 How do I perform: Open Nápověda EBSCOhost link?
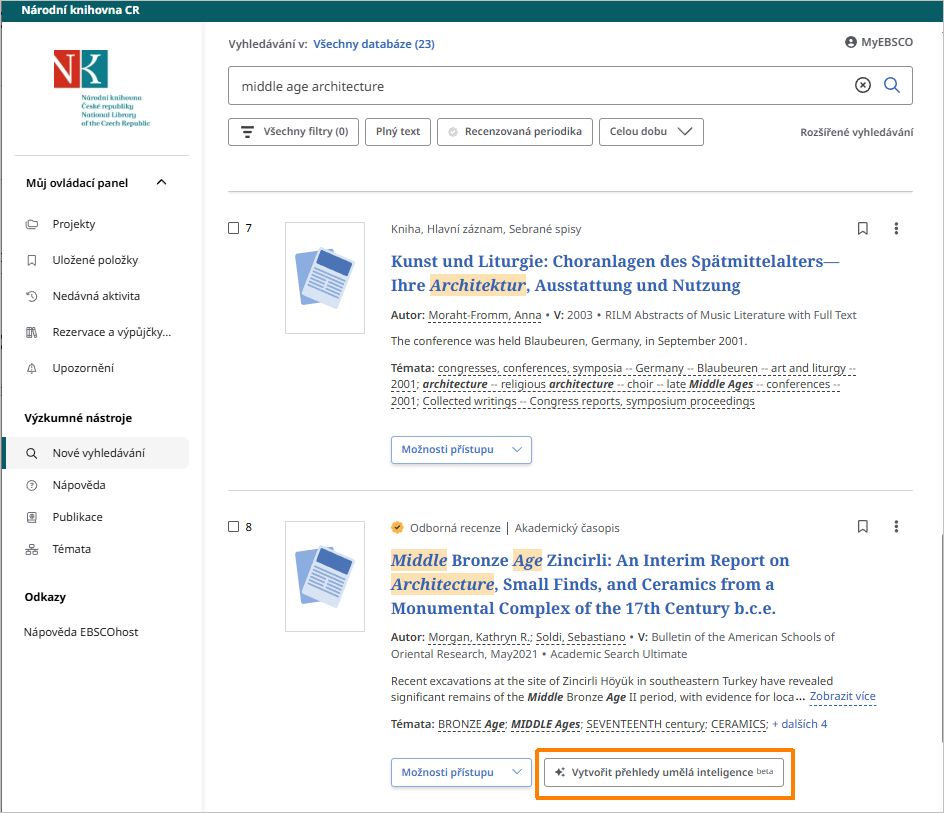click(x=81, y=632)
